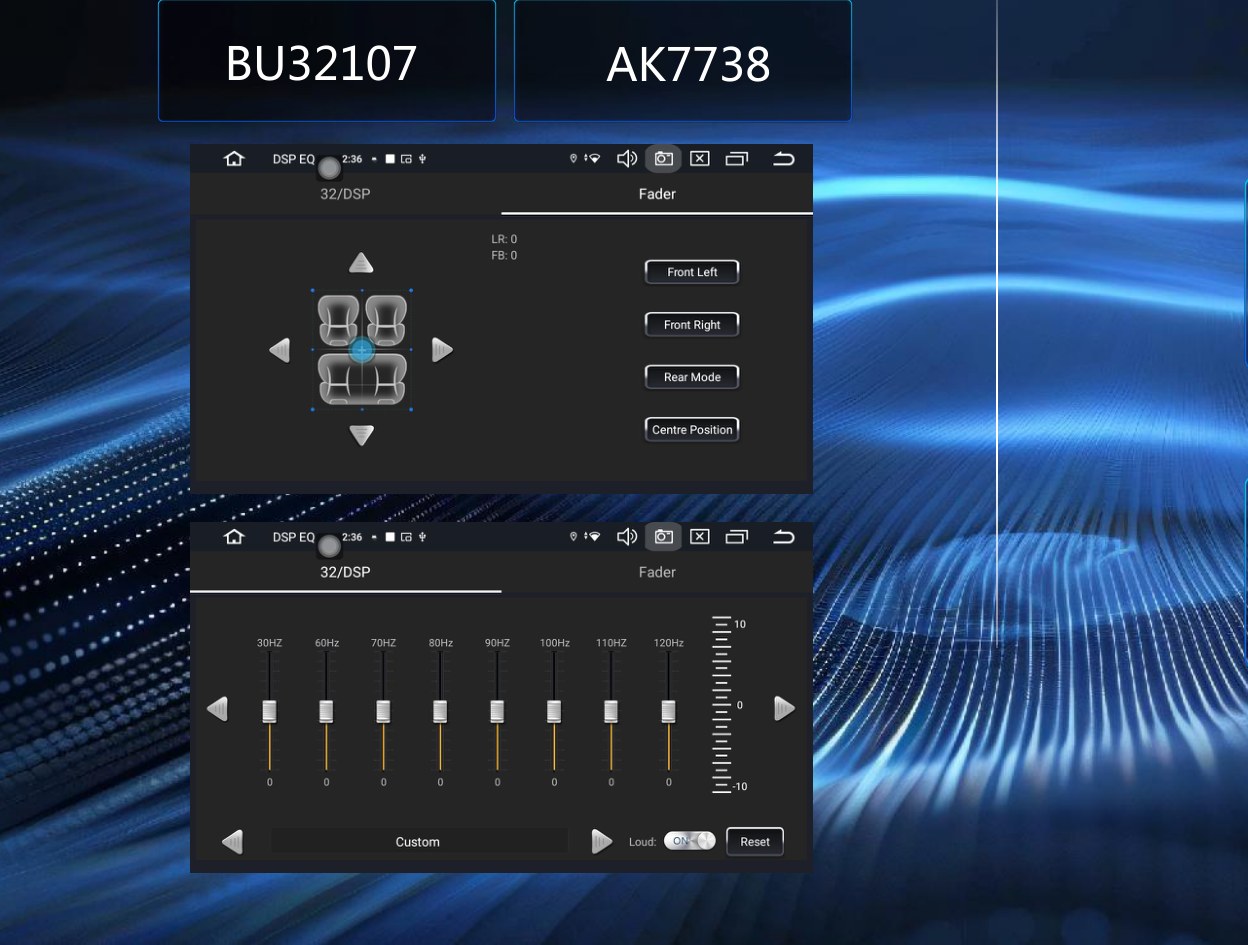Screen dimensions: 1248x945
Task: Select the AK7738 chip option
Action: point(683,60)
